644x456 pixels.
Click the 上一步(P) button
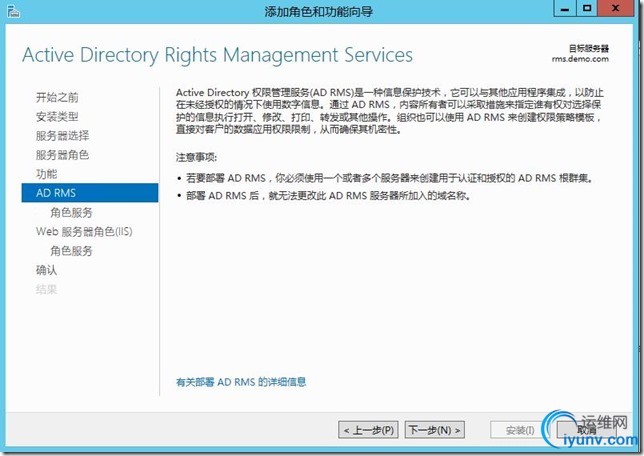pyautogui.click(x=368, y=430)
